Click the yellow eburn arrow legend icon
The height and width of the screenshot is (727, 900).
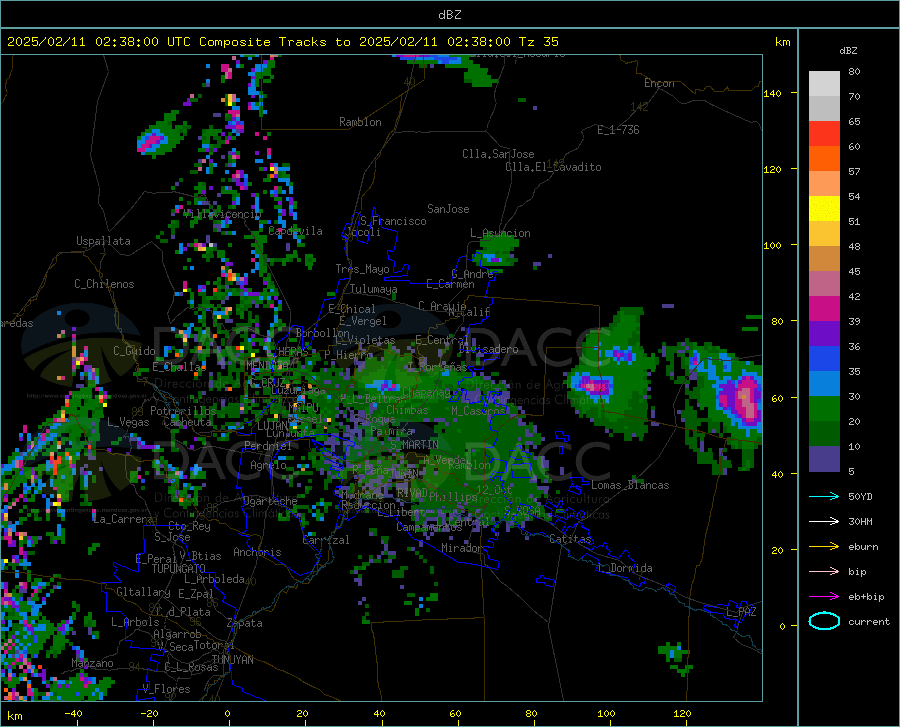coord(824,547)
